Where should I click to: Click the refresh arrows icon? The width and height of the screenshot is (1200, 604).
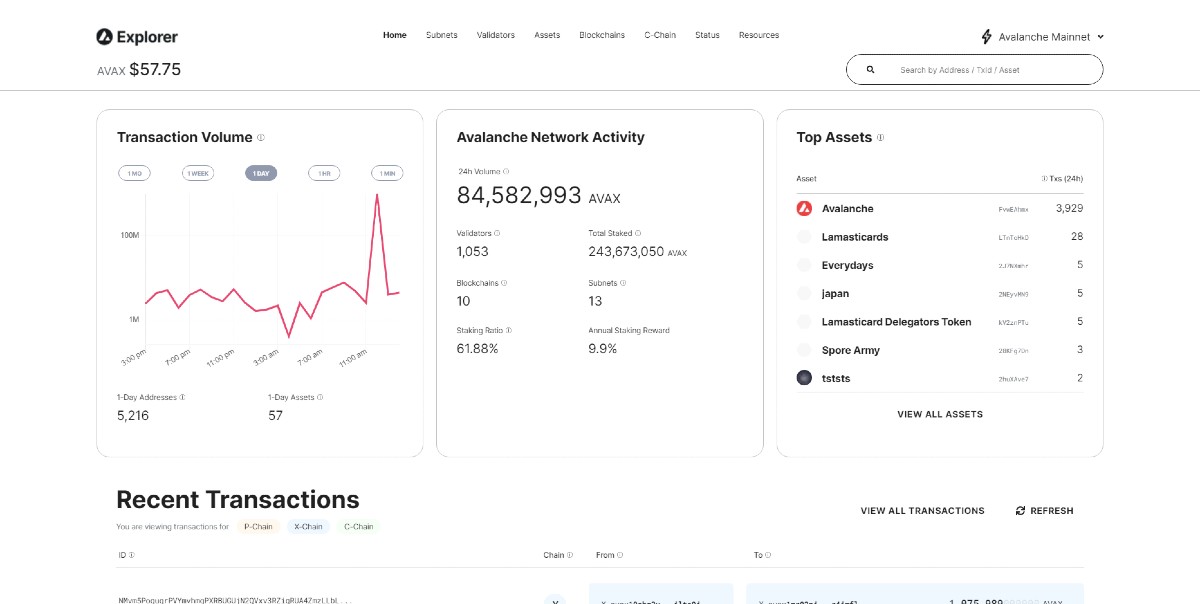[1020, 511]
